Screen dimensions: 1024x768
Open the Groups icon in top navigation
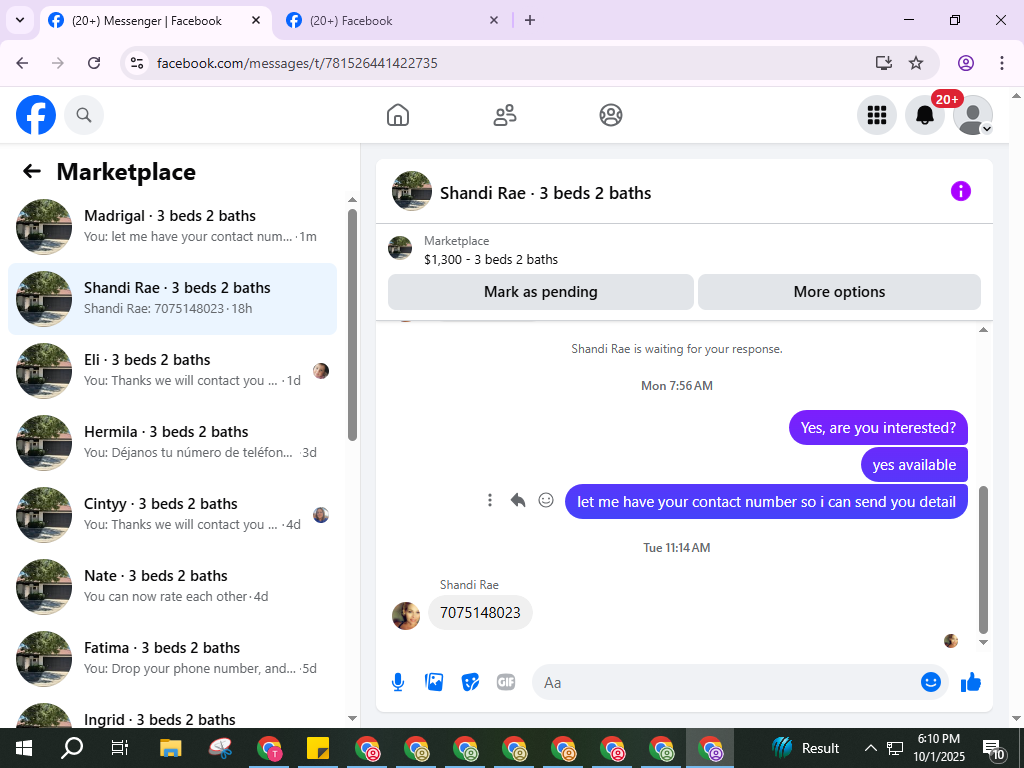[611, 115]
